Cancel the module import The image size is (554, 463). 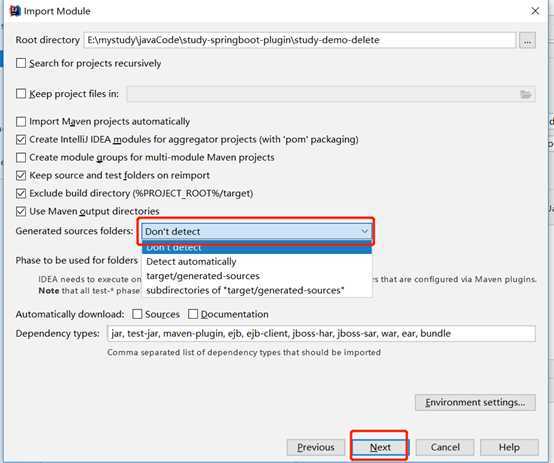click(445, 447)
